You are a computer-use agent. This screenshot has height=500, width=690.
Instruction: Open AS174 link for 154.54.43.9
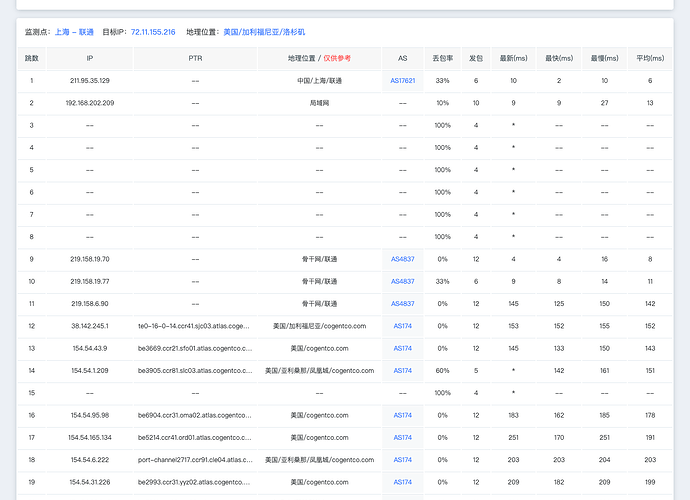pyautogui.click(x=403, y=348)
